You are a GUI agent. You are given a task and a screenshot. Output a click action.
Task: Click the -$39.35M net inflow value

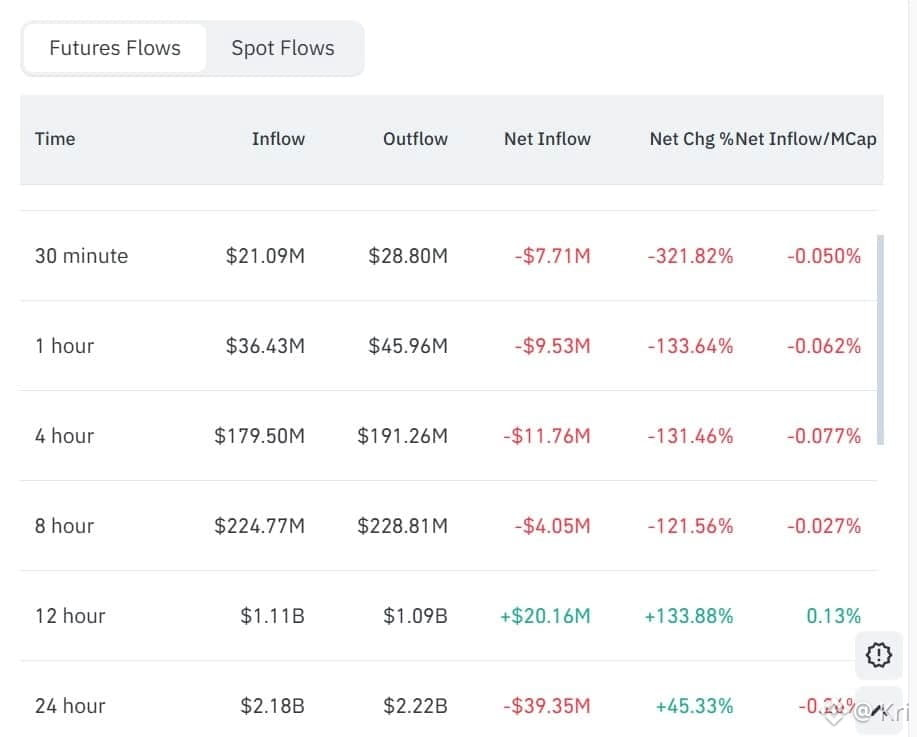coord(546,706)
